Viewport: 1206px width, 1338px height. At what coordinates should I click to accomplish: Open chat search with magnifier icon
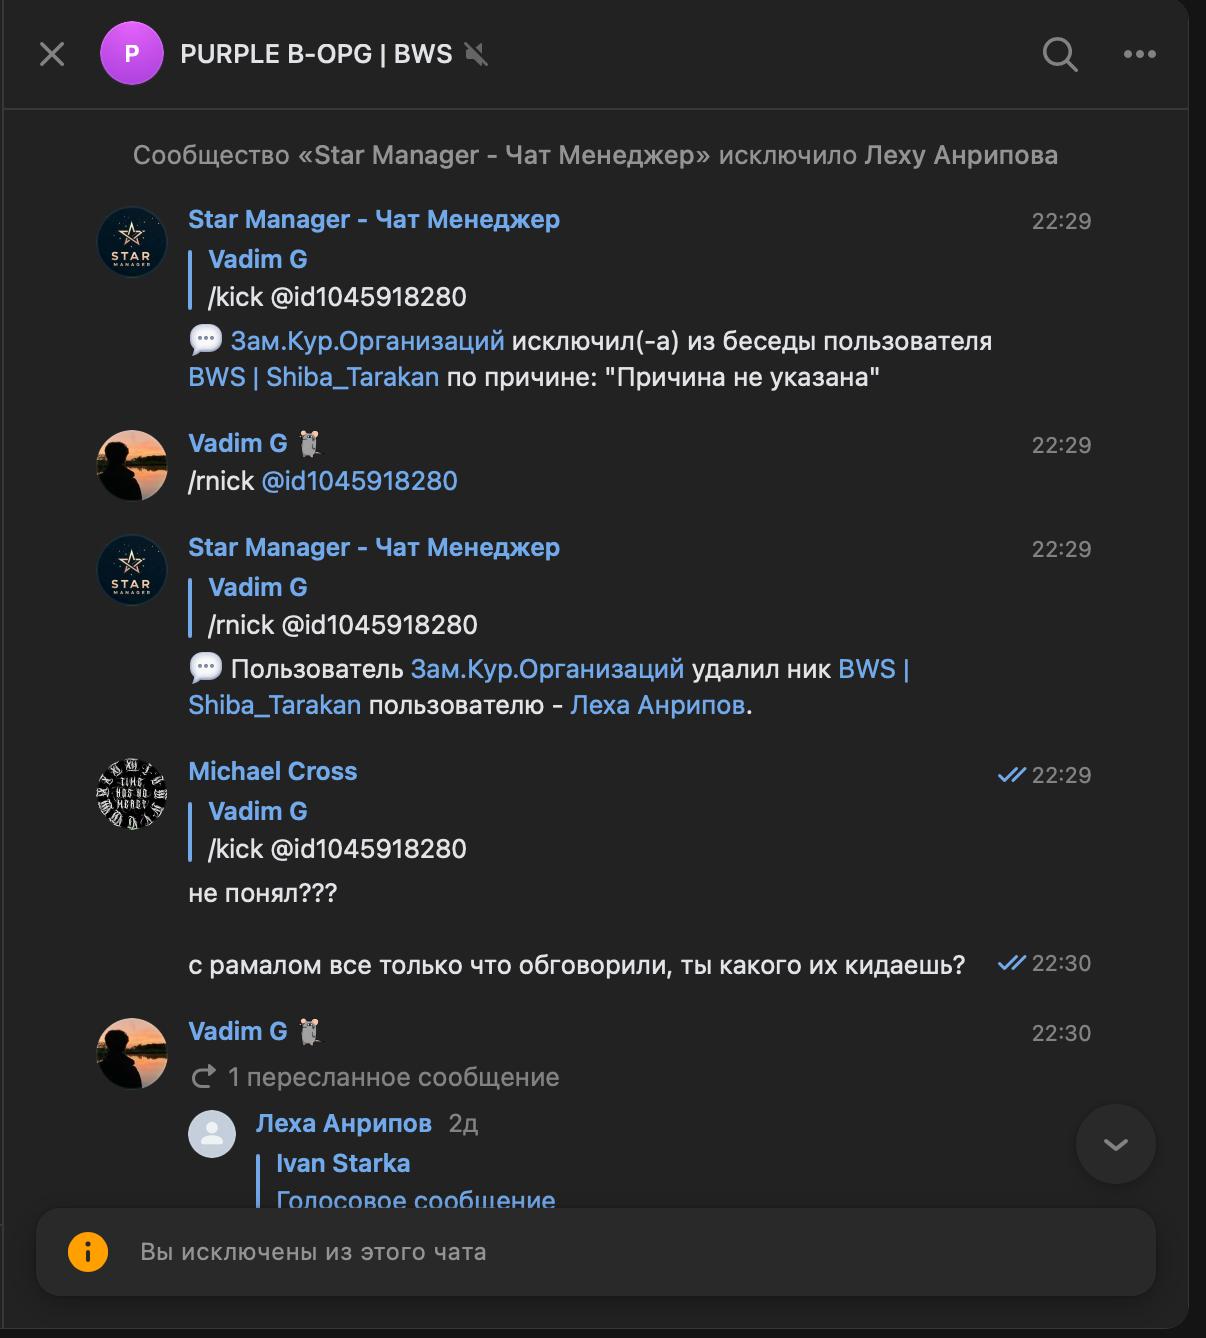(1059, 54)
